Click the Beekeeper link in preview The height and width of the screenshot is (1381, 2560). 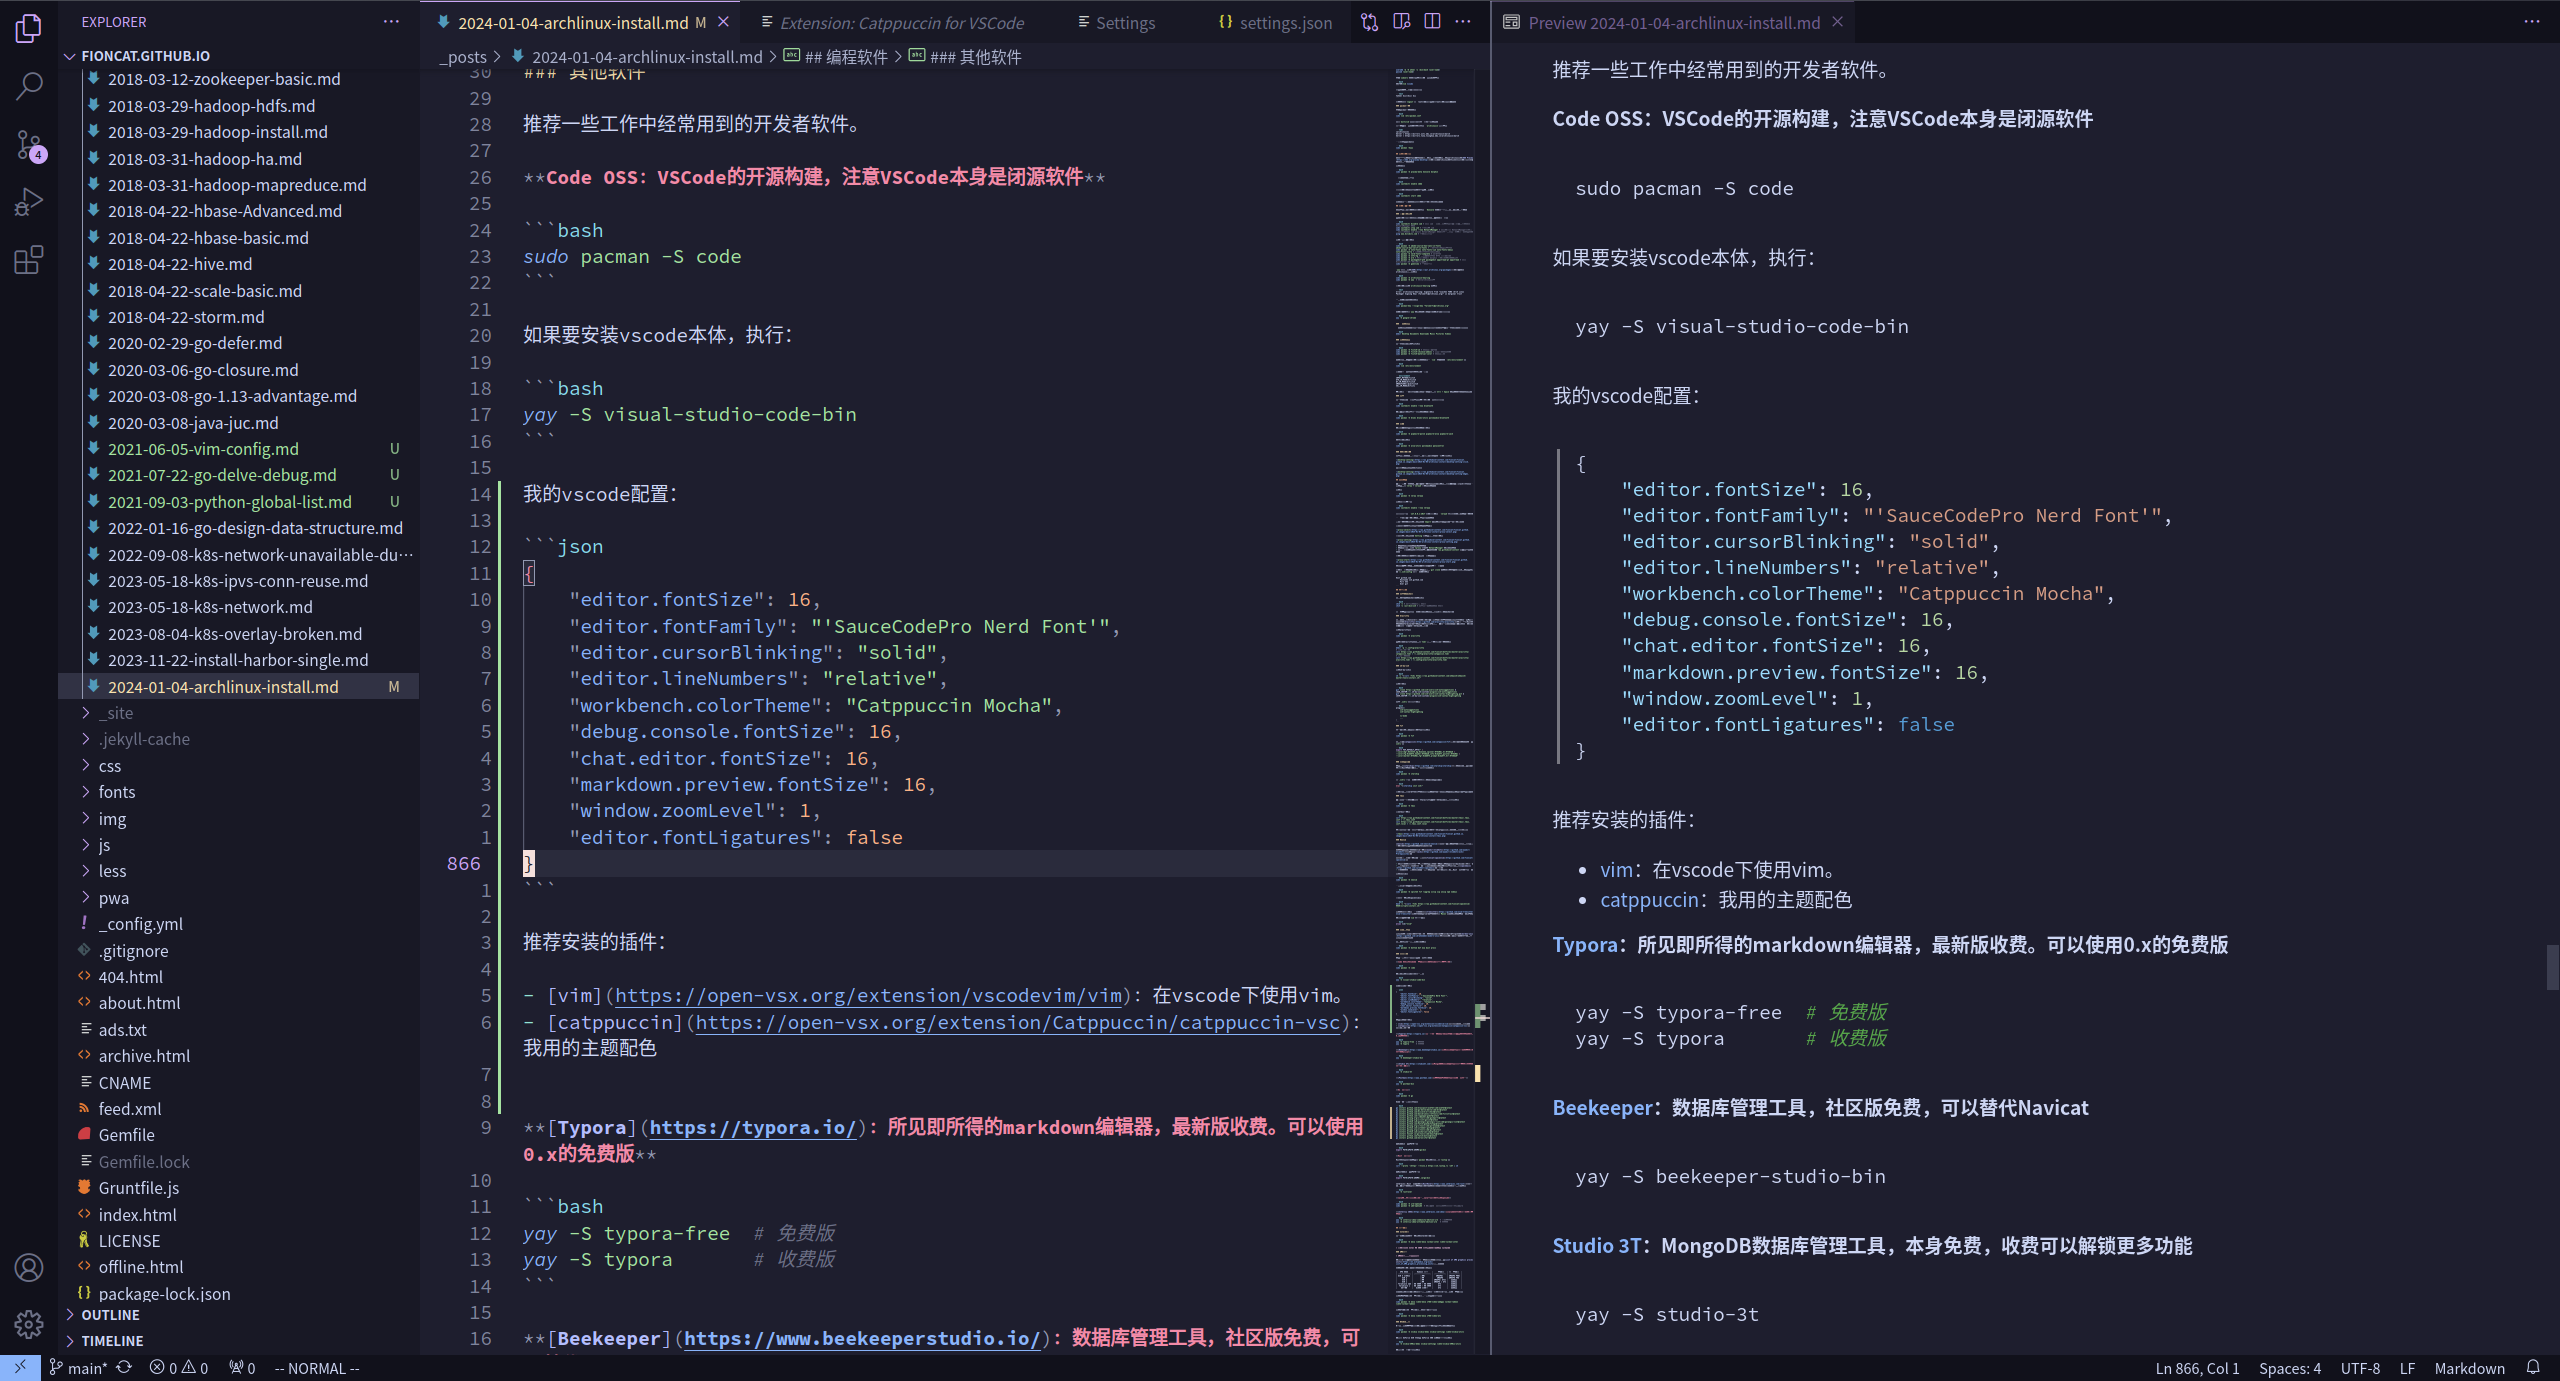point(1602,1108)
